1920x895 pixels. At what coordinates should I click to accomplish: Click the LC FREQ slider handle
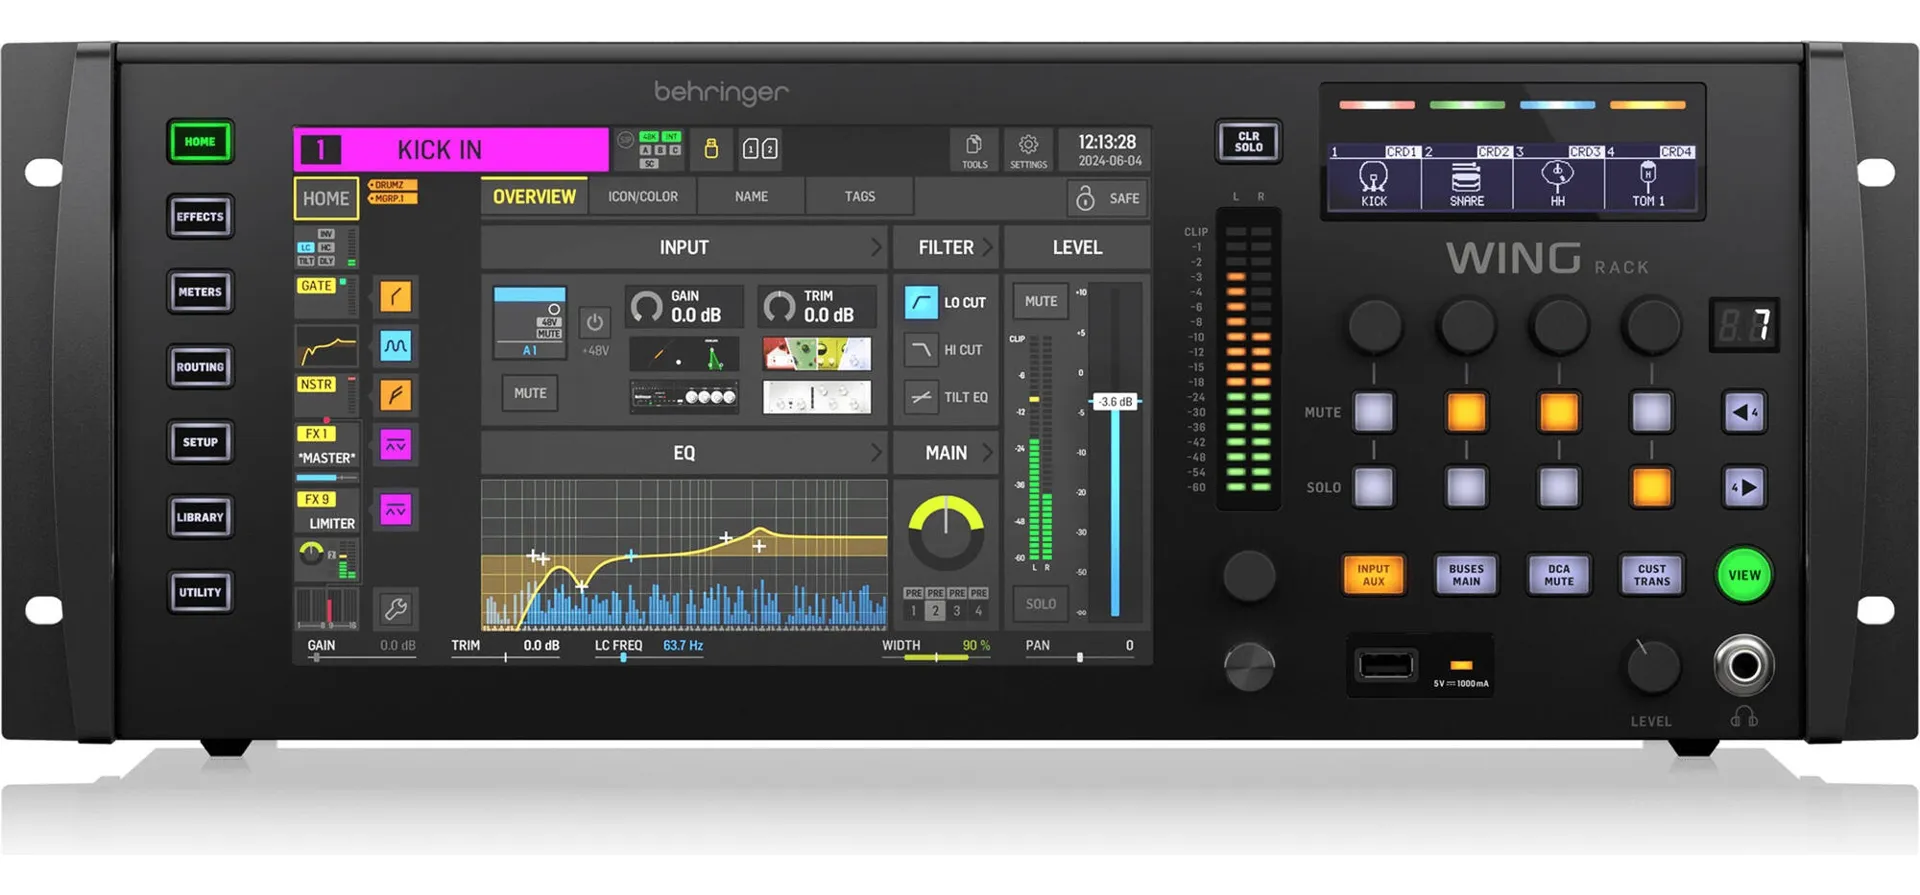pyautogui.click(x=623, y=657)
